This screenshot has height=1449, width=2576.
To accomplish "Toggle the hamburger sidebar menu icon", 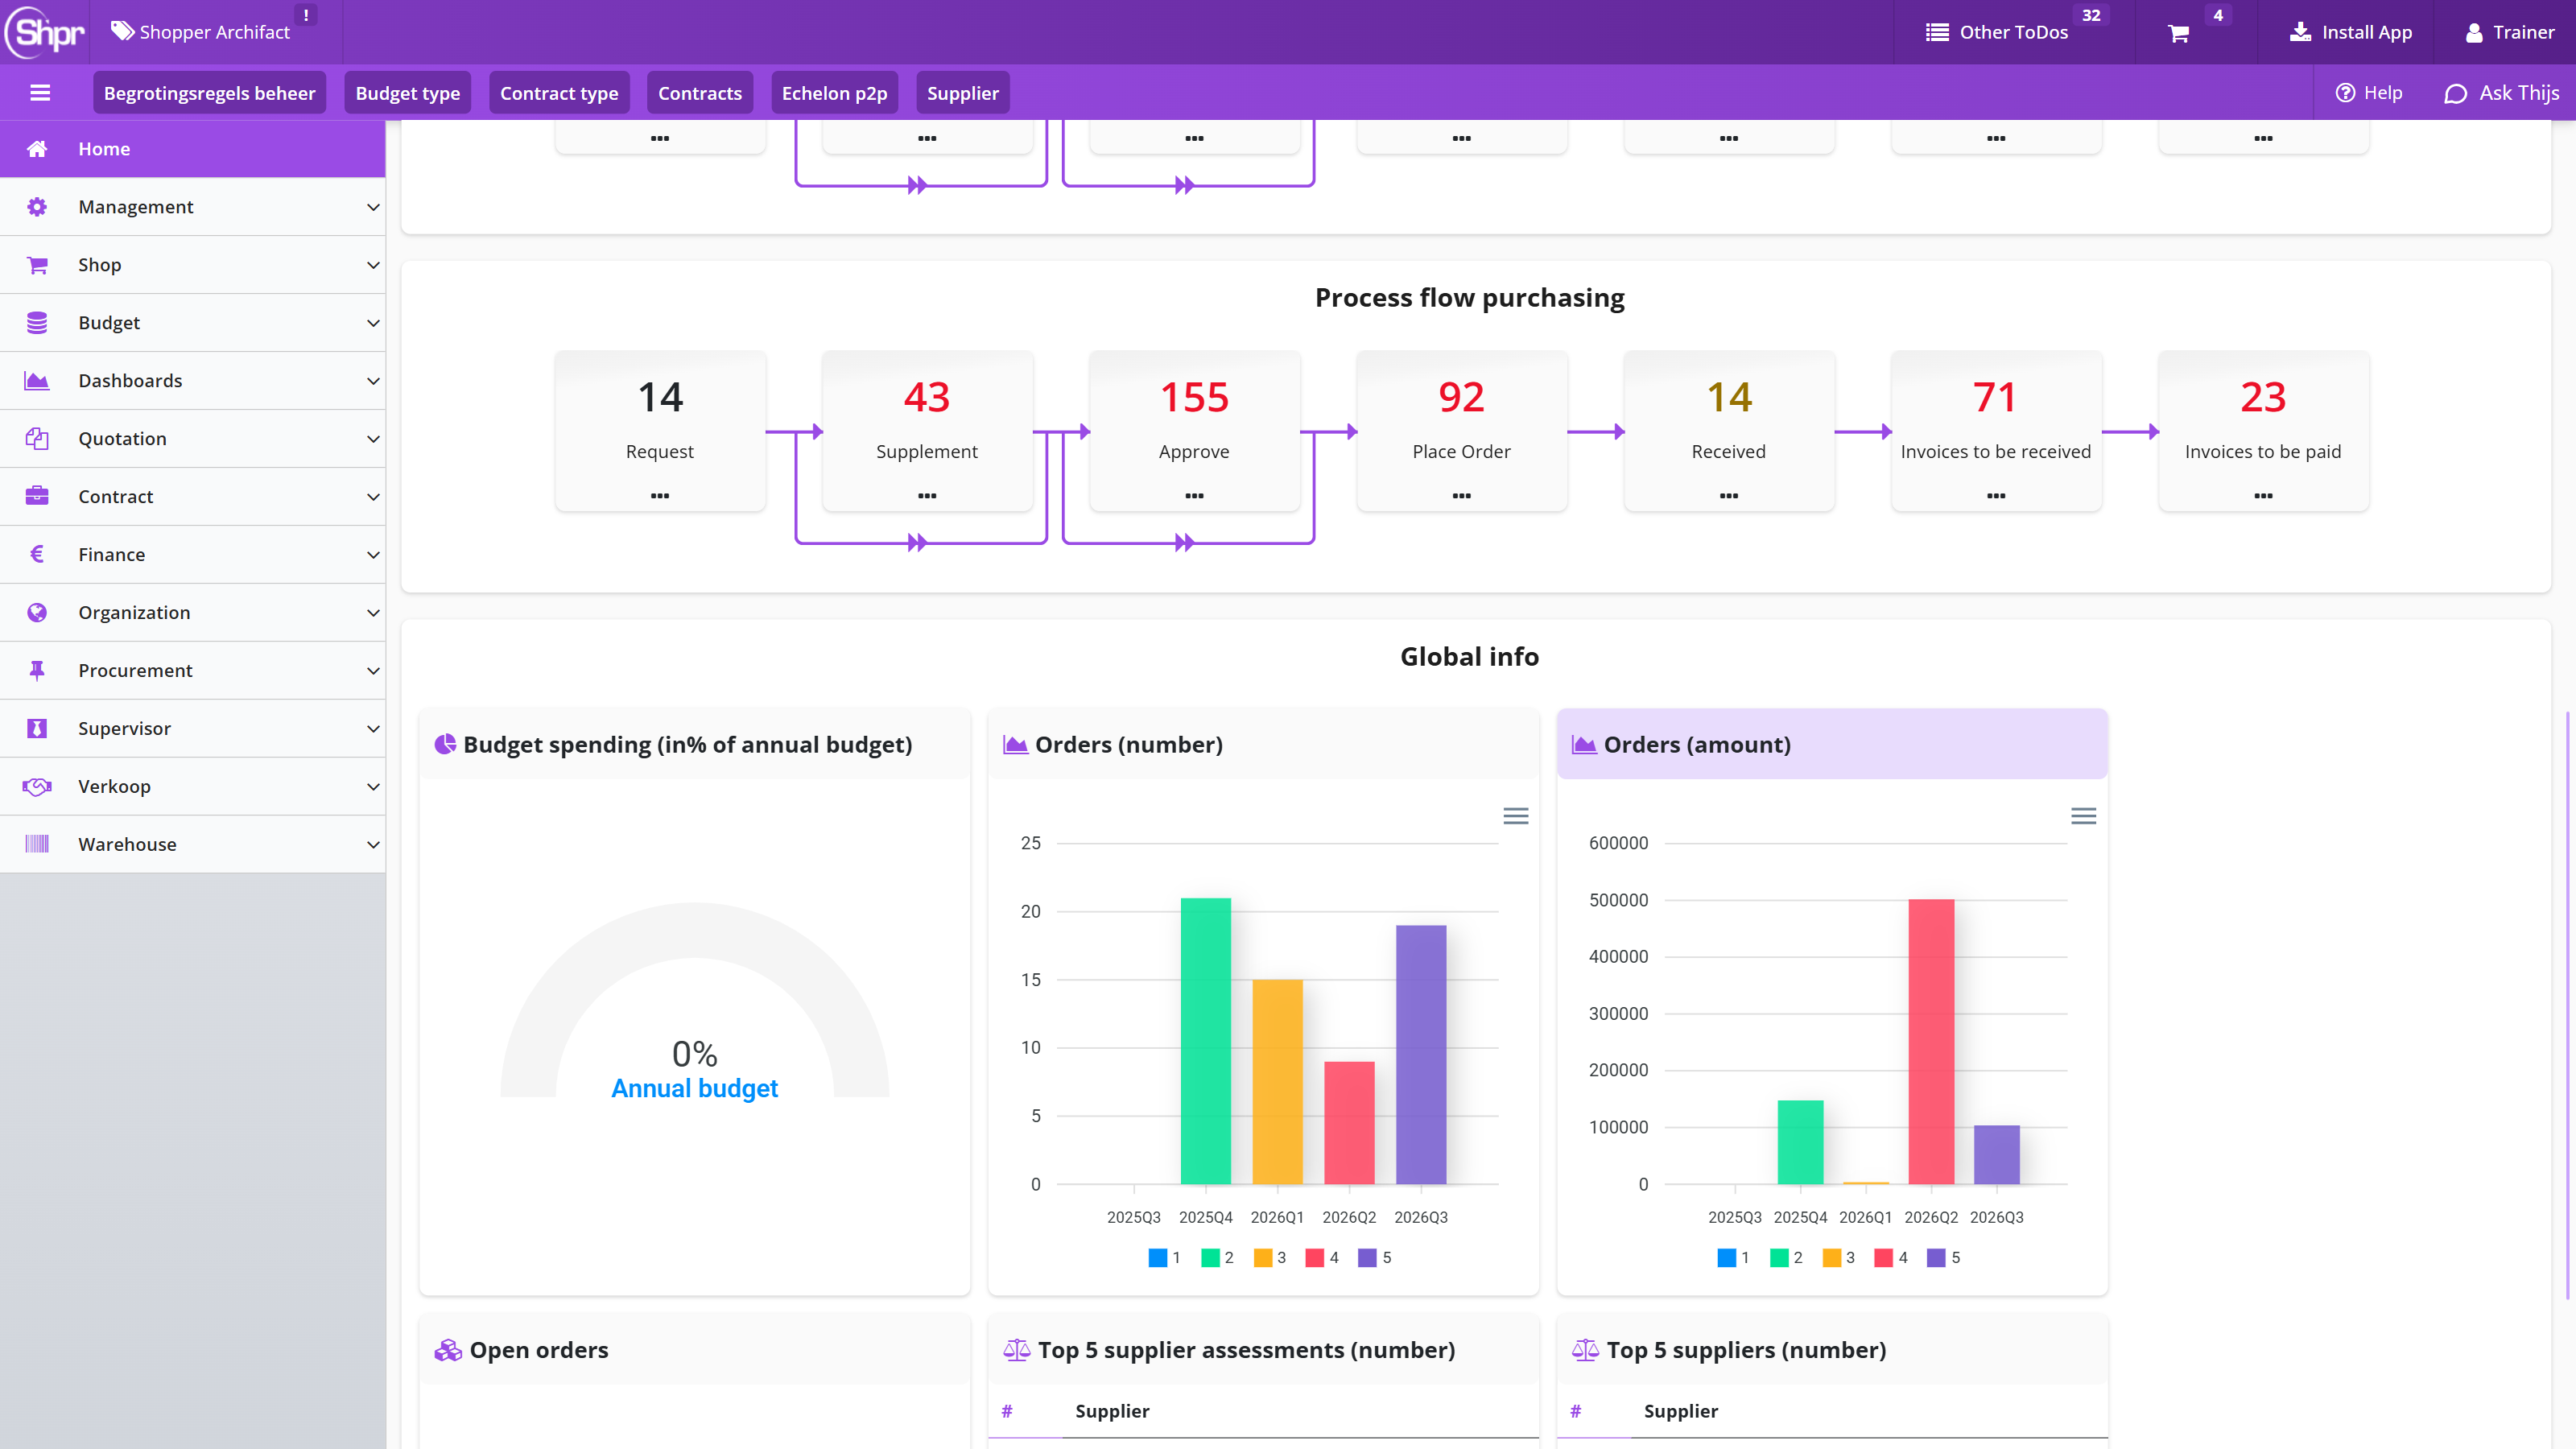I will (x=40, y=93).
